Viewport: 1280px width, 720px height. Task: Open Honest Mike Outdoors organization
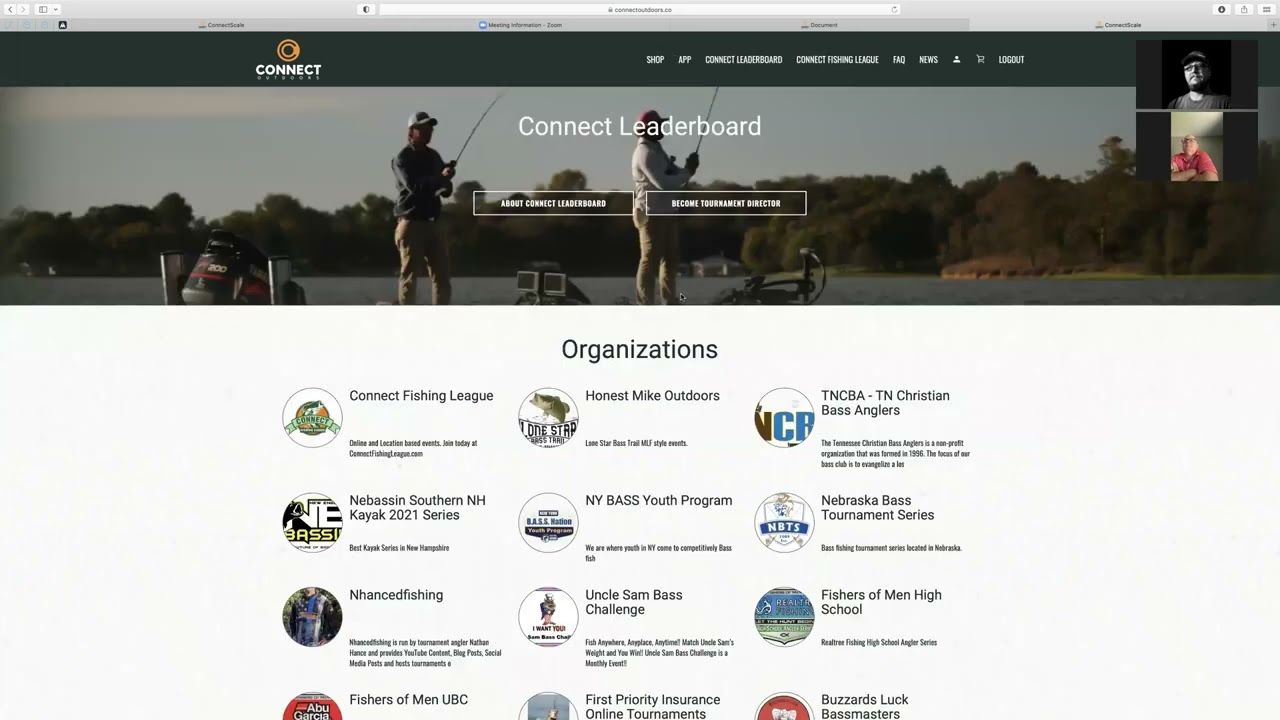coord(652,396)
